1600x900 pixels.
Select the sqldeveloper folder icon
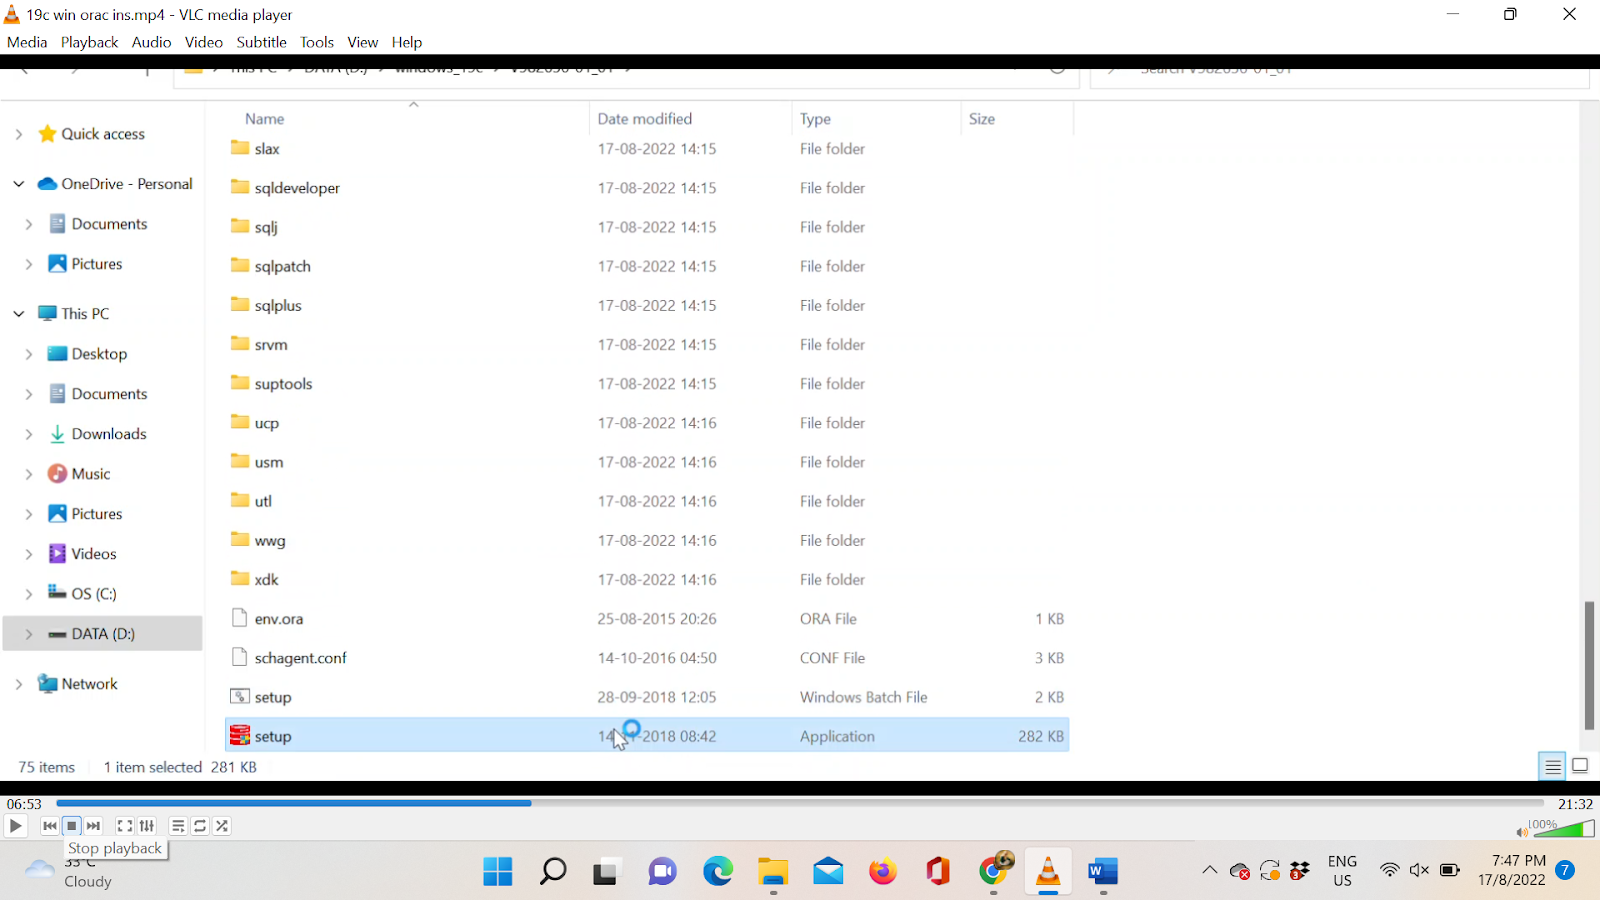point(240,187)
